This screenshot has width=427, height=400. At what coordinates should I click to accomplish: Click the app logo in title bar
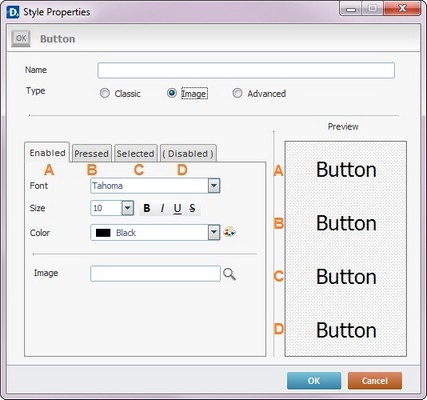click(x=13, y=12)
